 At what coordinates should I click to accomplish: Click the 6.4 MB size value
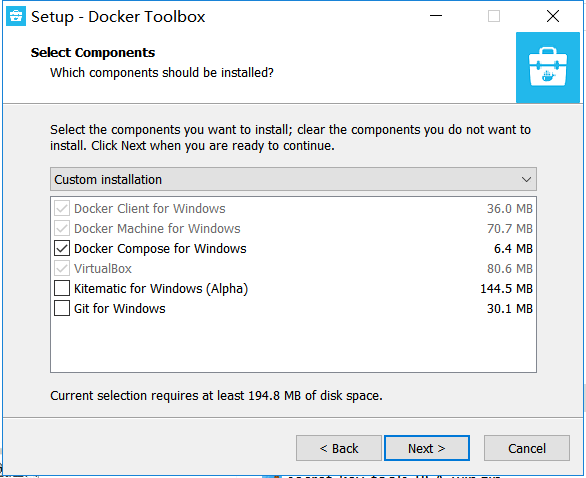tap(513, 249)
